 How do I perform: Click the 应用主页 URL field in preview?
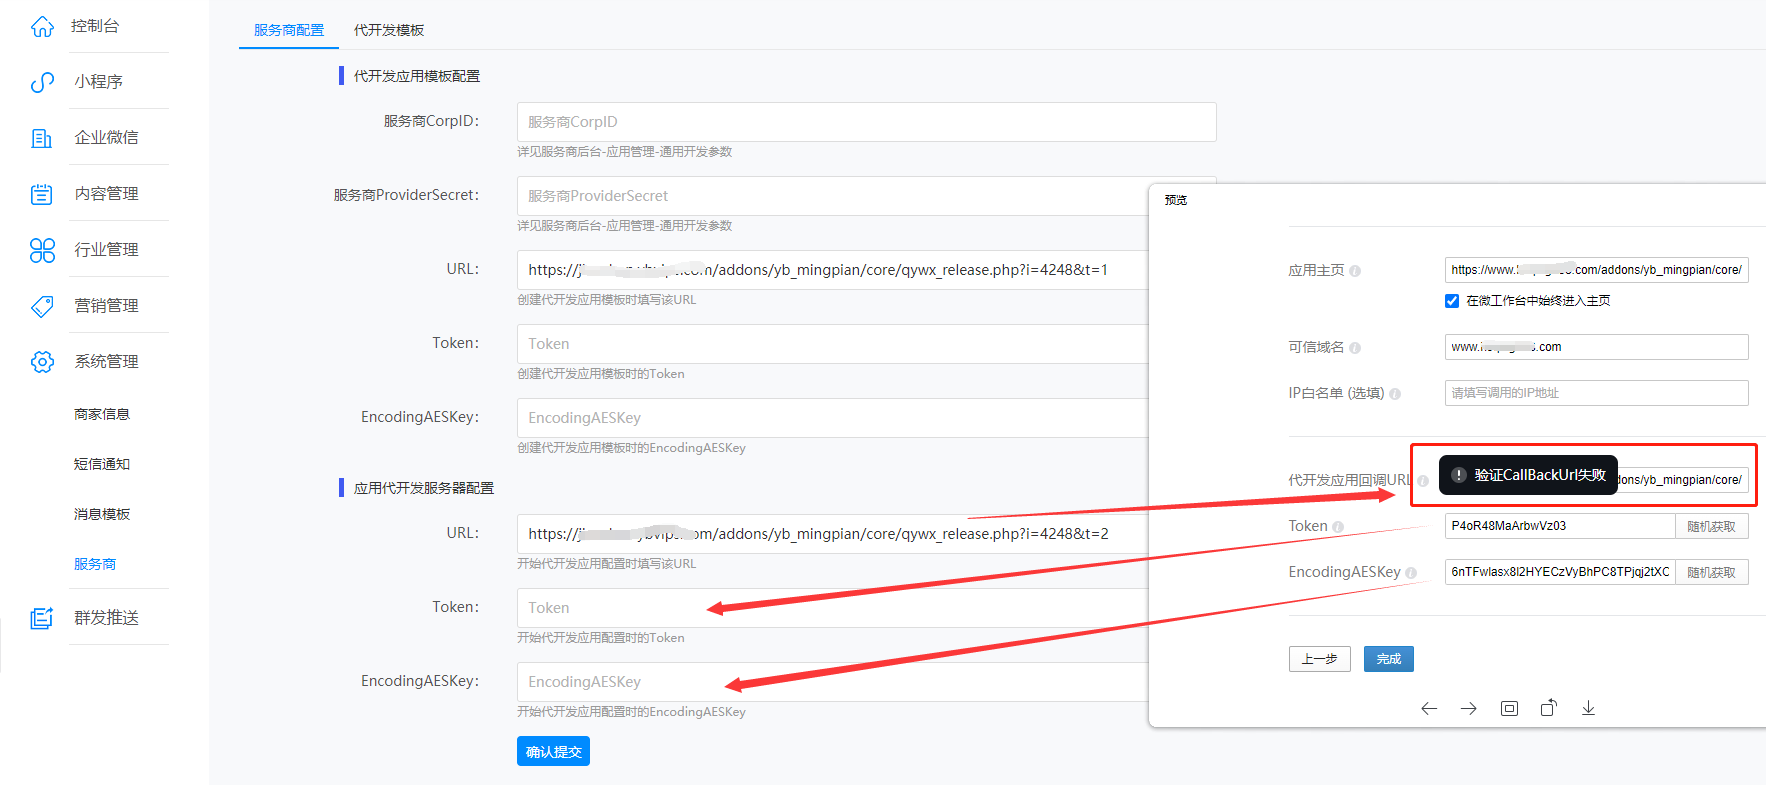[x=1597, y=270]
